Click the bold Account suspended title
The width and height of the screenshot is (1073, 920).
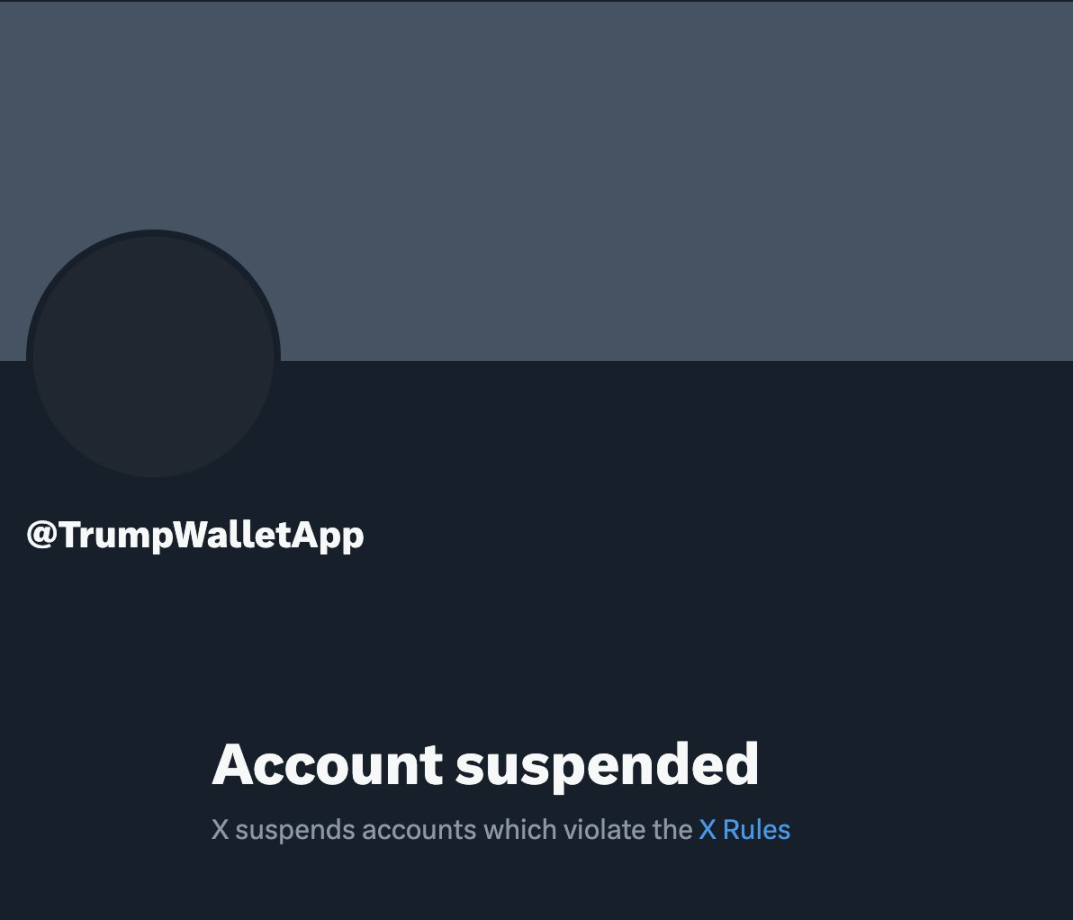tap(486, 765)
